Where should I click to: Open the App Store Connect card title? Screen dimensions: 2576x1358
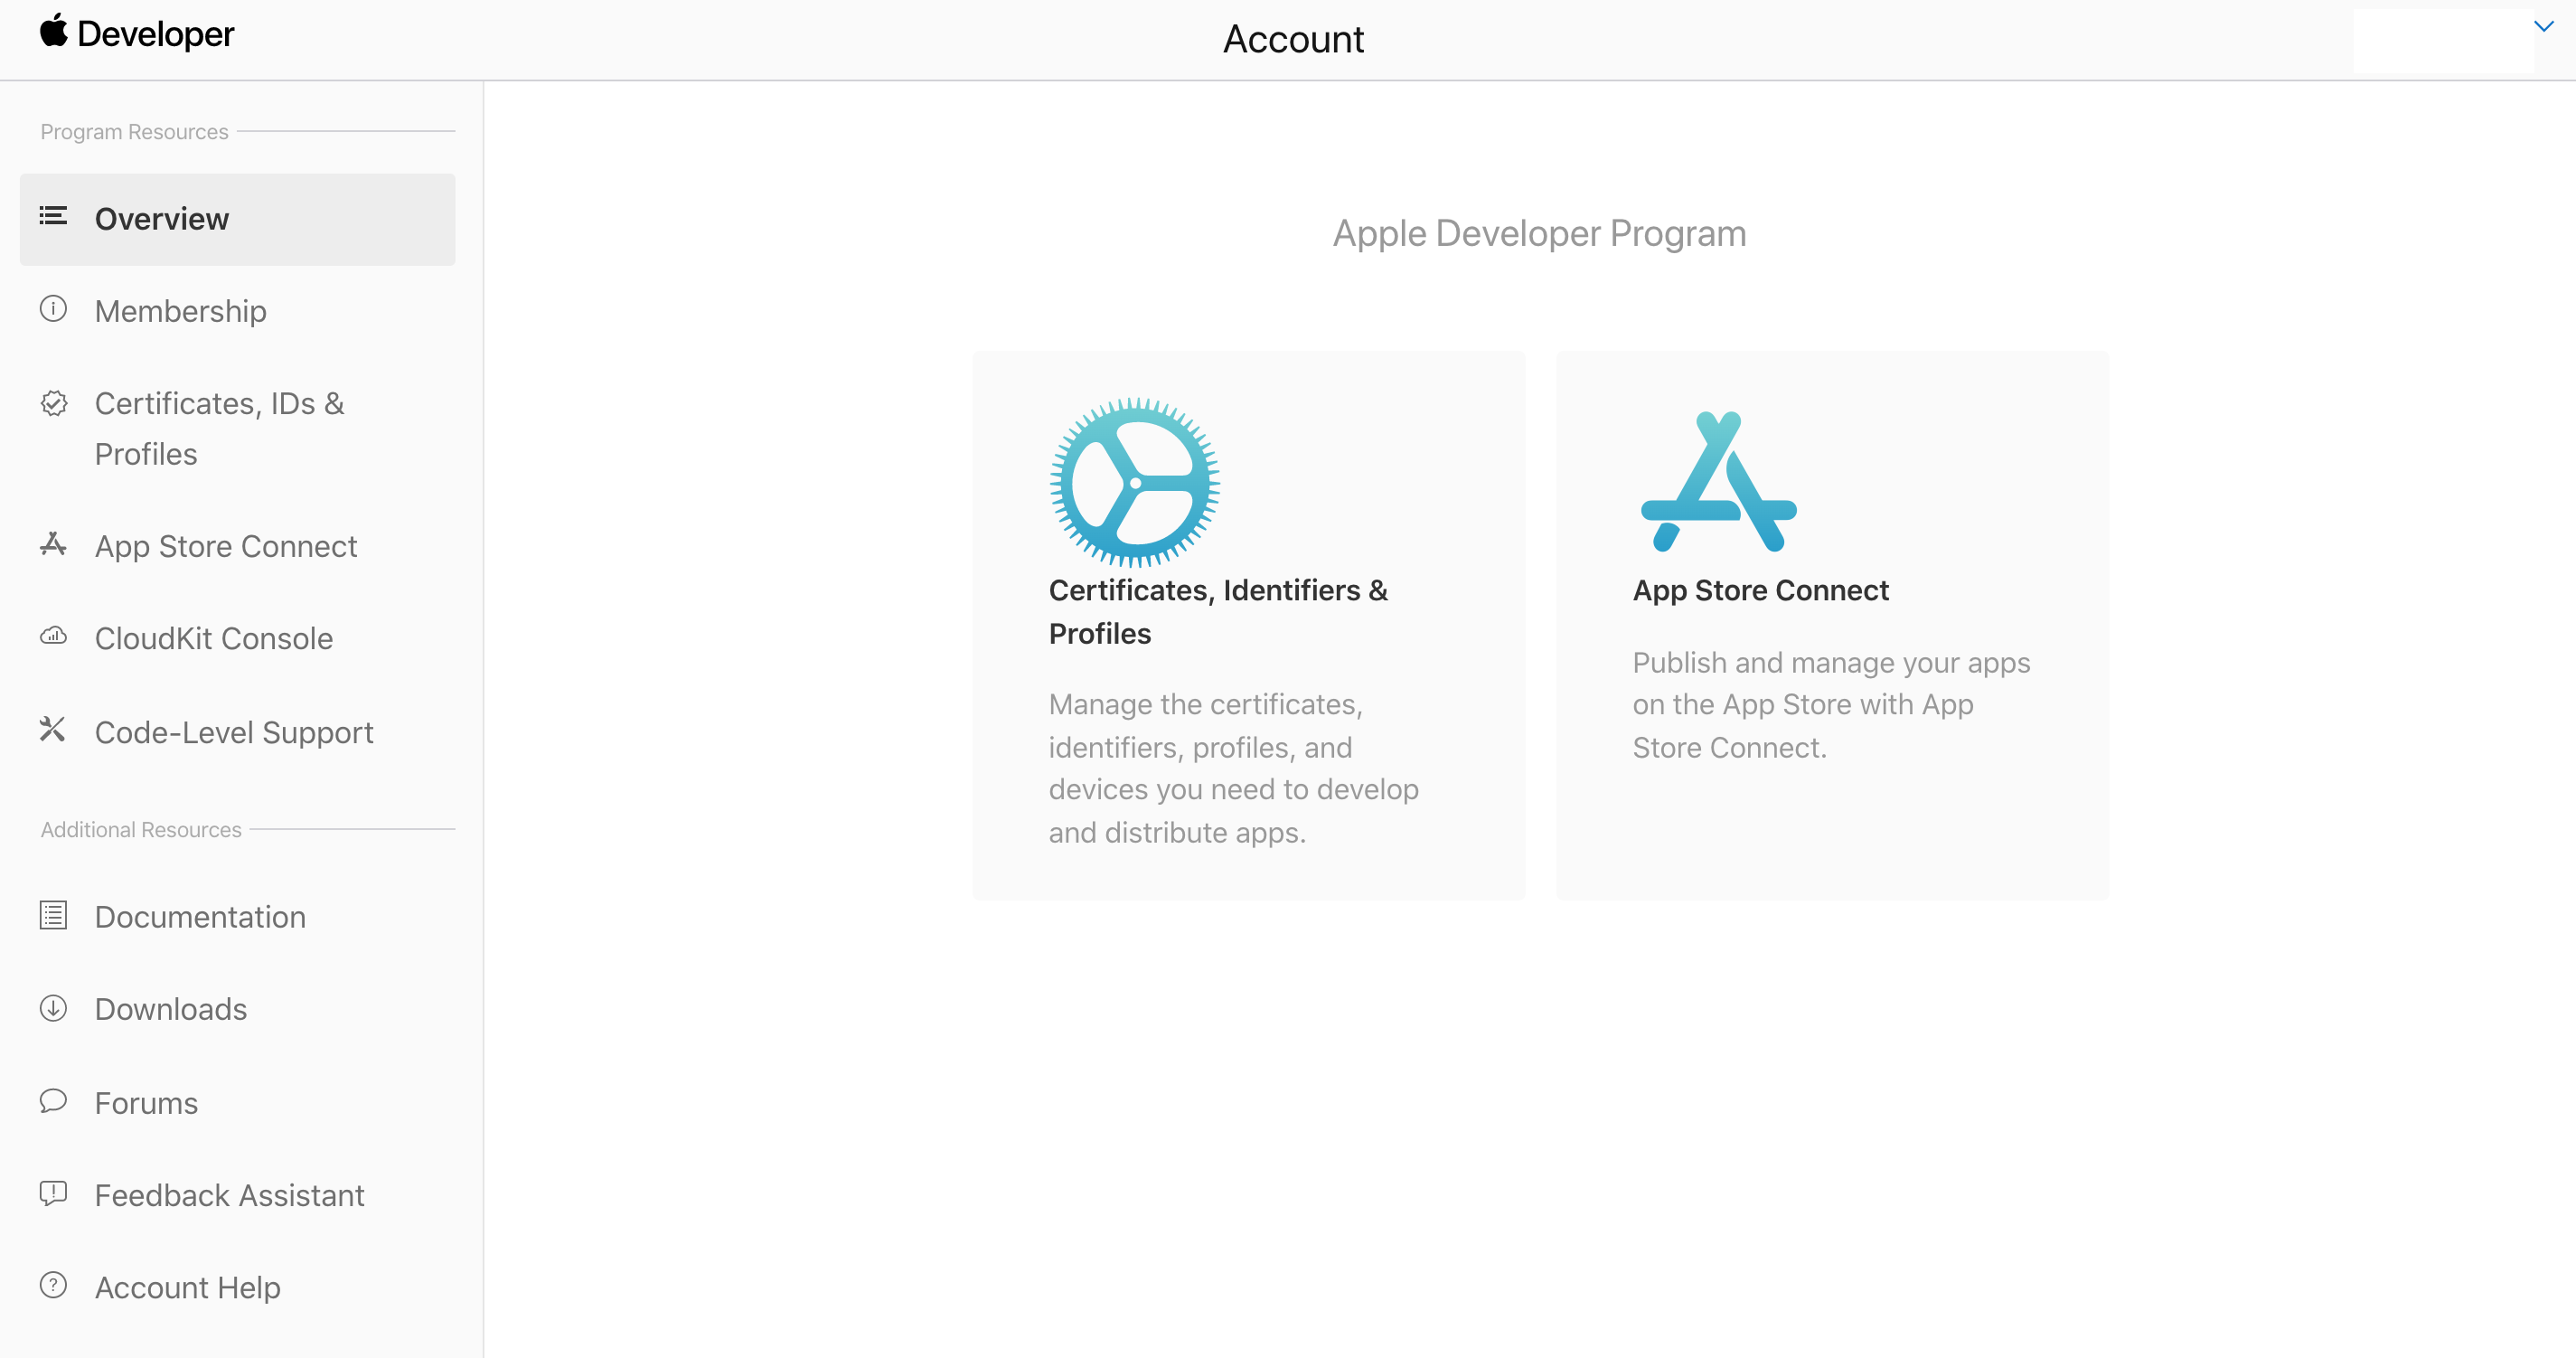pyautogui.click(x=1760, y=590)
